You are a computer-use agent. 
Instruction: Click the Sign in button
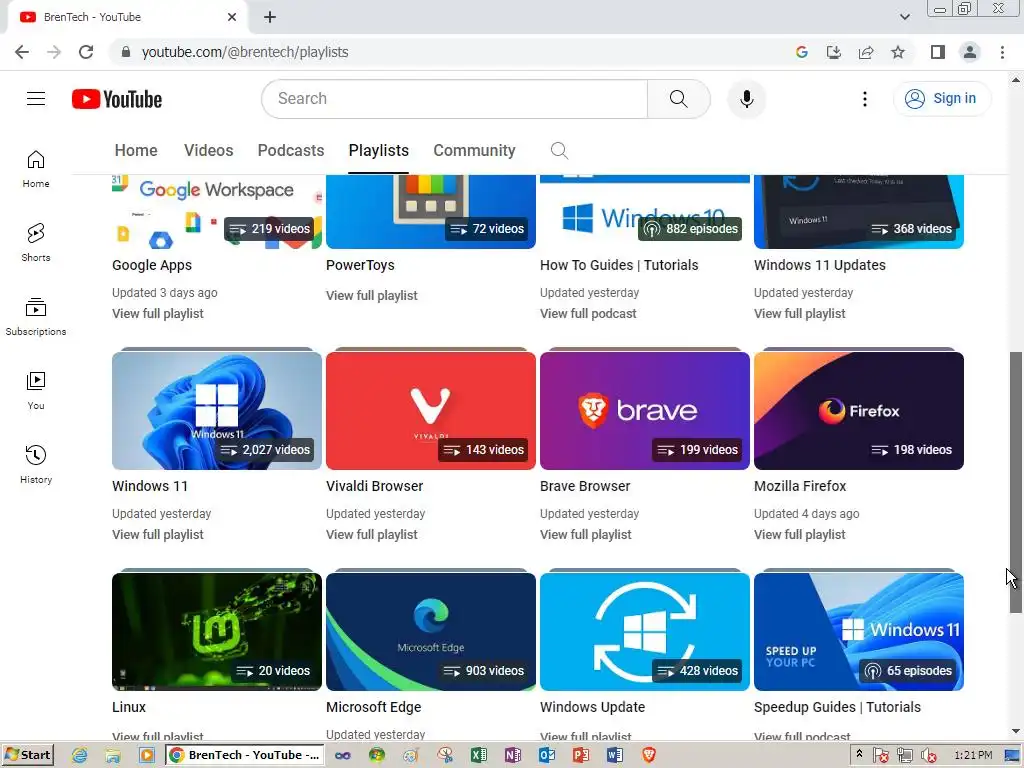coord(942,99)
